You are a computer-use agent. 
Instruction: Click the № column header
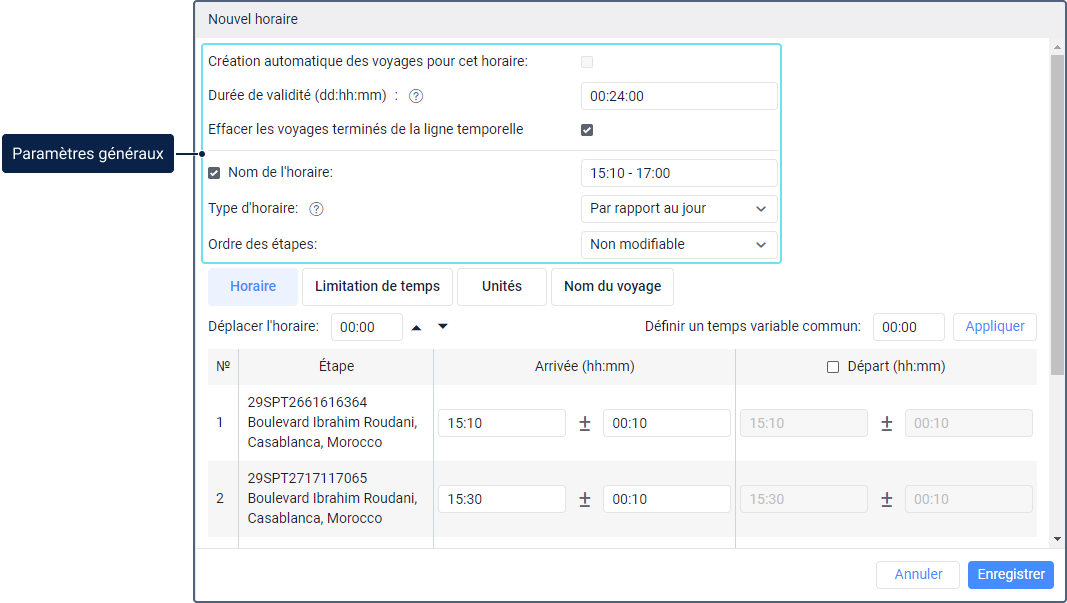click(223, 366)
